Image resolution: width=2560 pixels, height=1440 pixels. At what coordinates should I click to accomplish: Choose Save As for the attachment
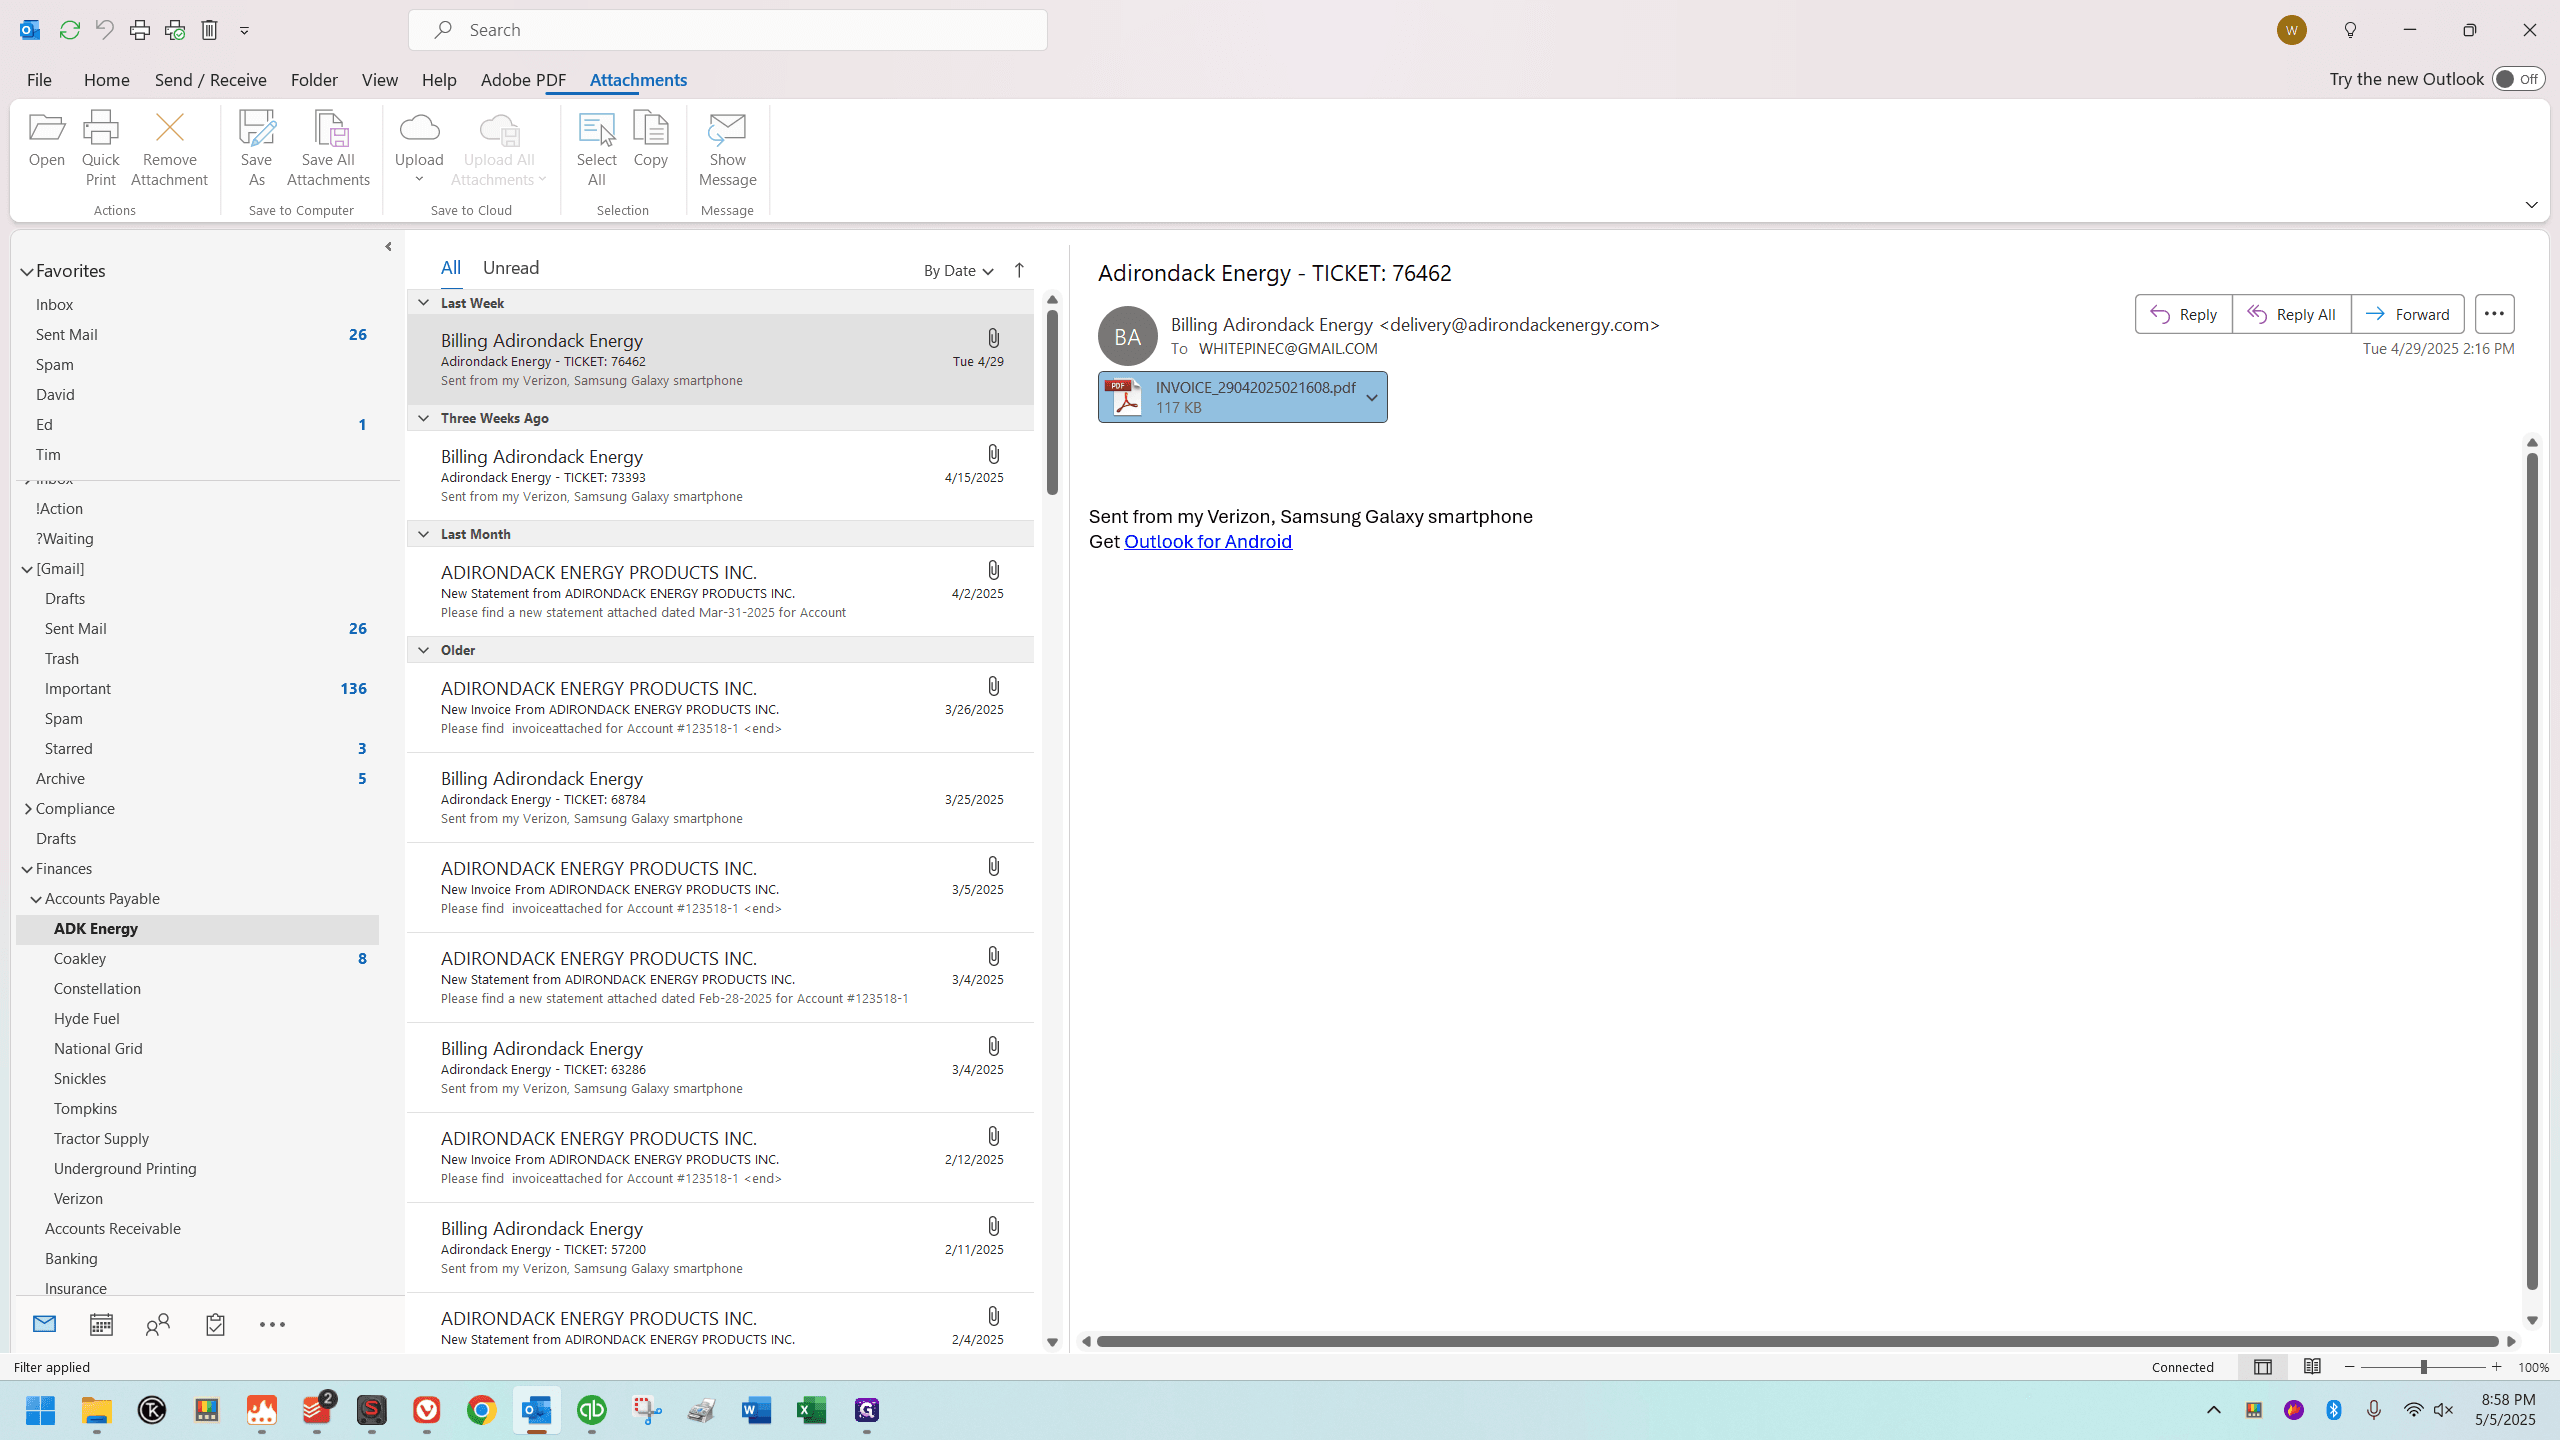(256, 148)
